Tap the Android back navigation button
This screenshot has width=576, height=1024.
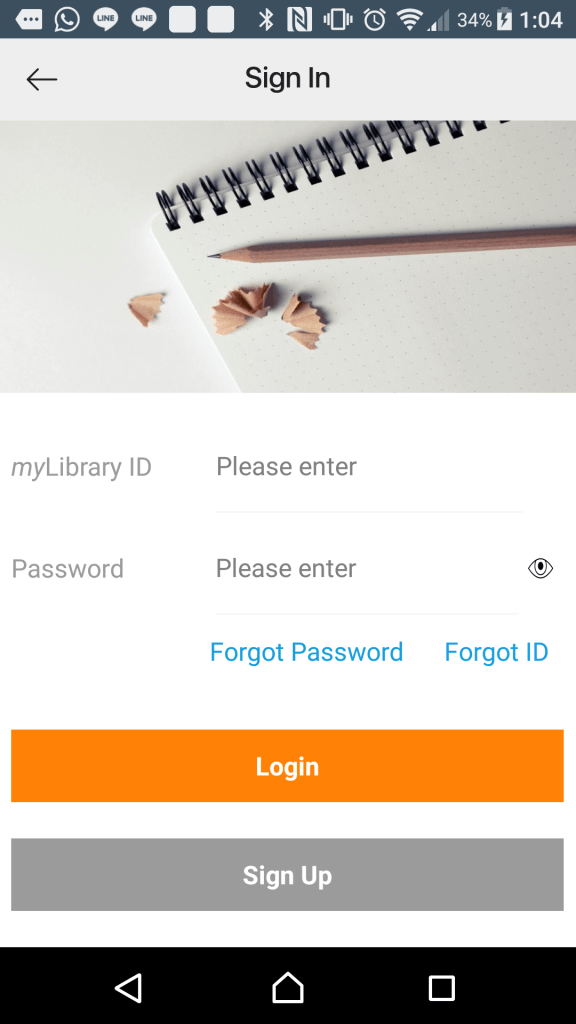click(129, 987)
